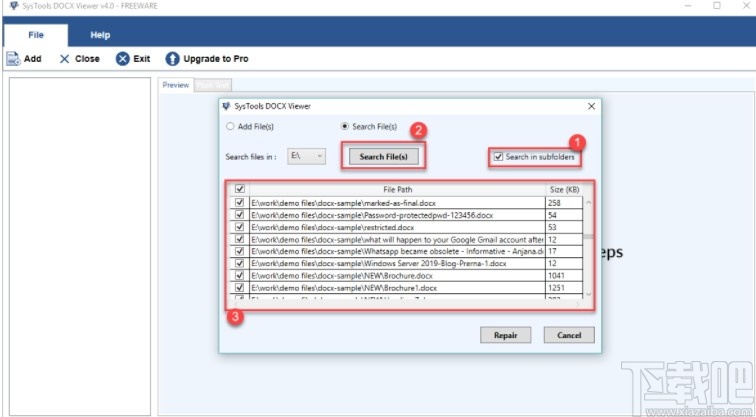The image size is (756, 417).
Task: Select the NEW\Brochure.docx file path
Action: [342, 275]
